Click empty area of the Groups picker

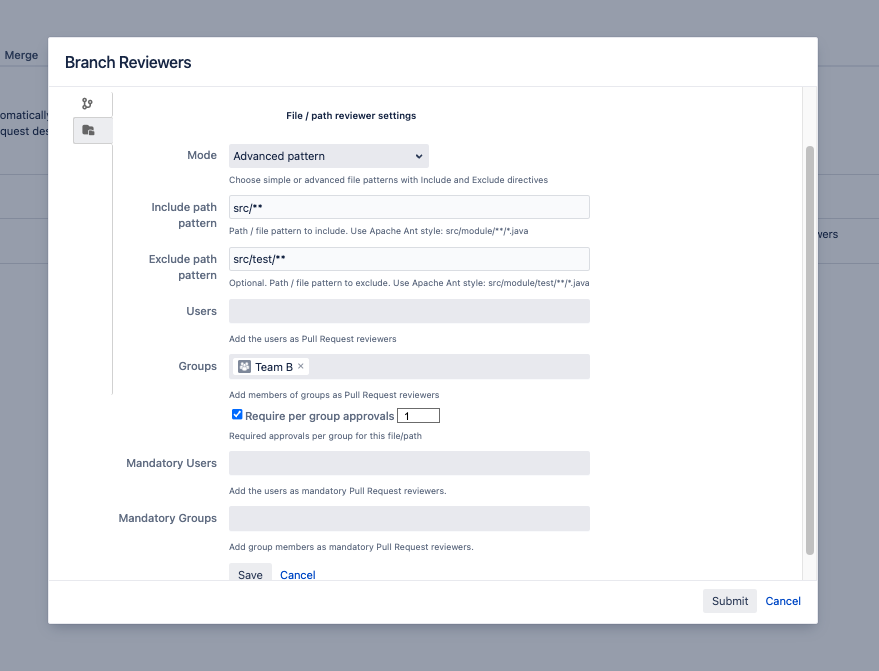450,367
